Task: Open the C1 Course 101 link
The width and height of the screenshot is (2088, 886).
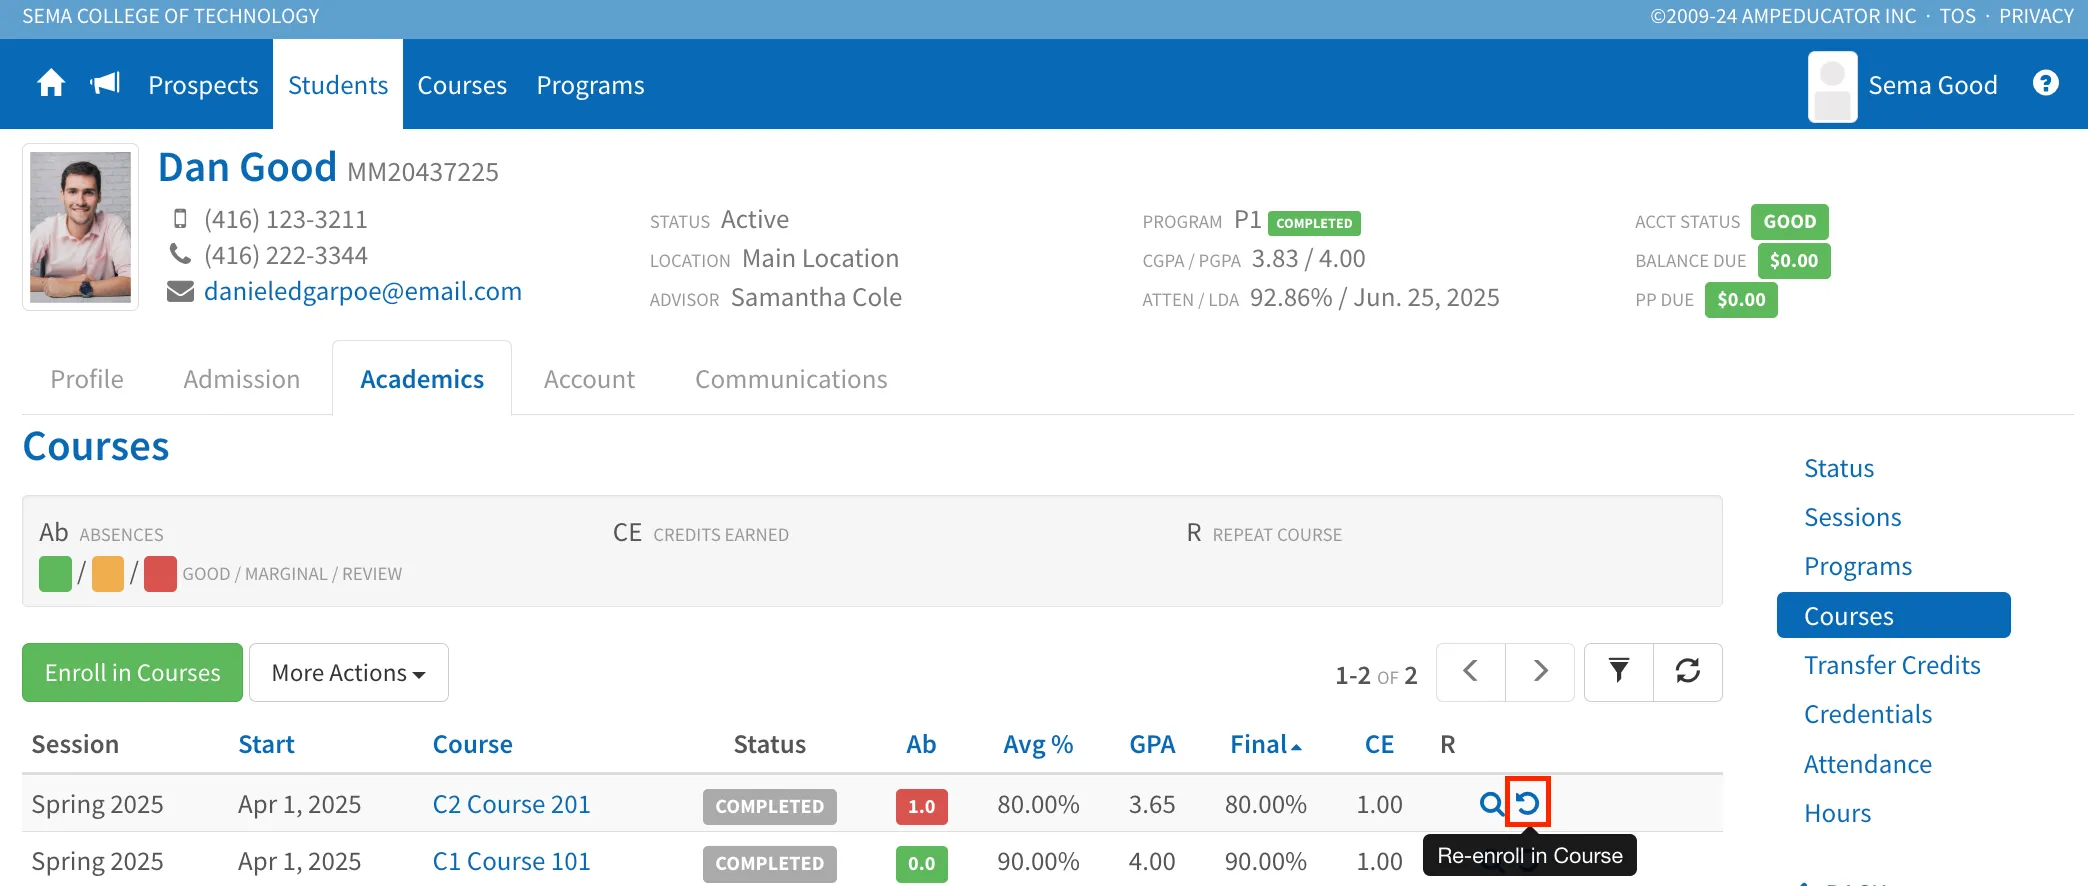Action: pos(511,862)
